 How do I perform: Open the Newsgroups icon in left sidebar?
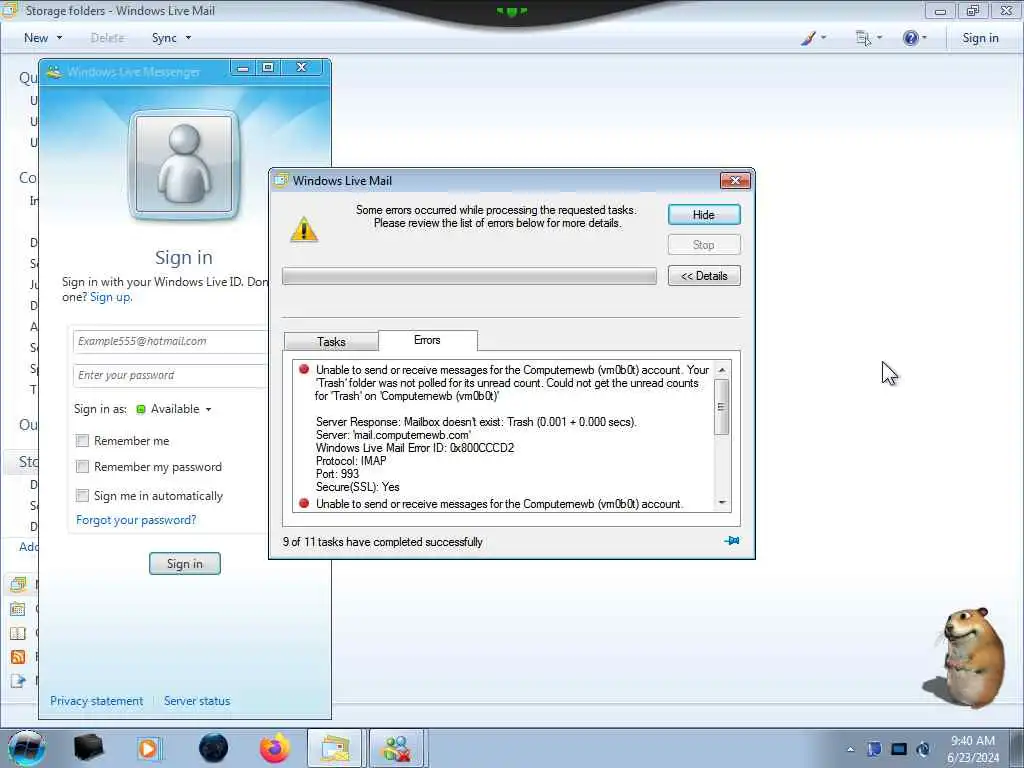(x=18, y=681)
